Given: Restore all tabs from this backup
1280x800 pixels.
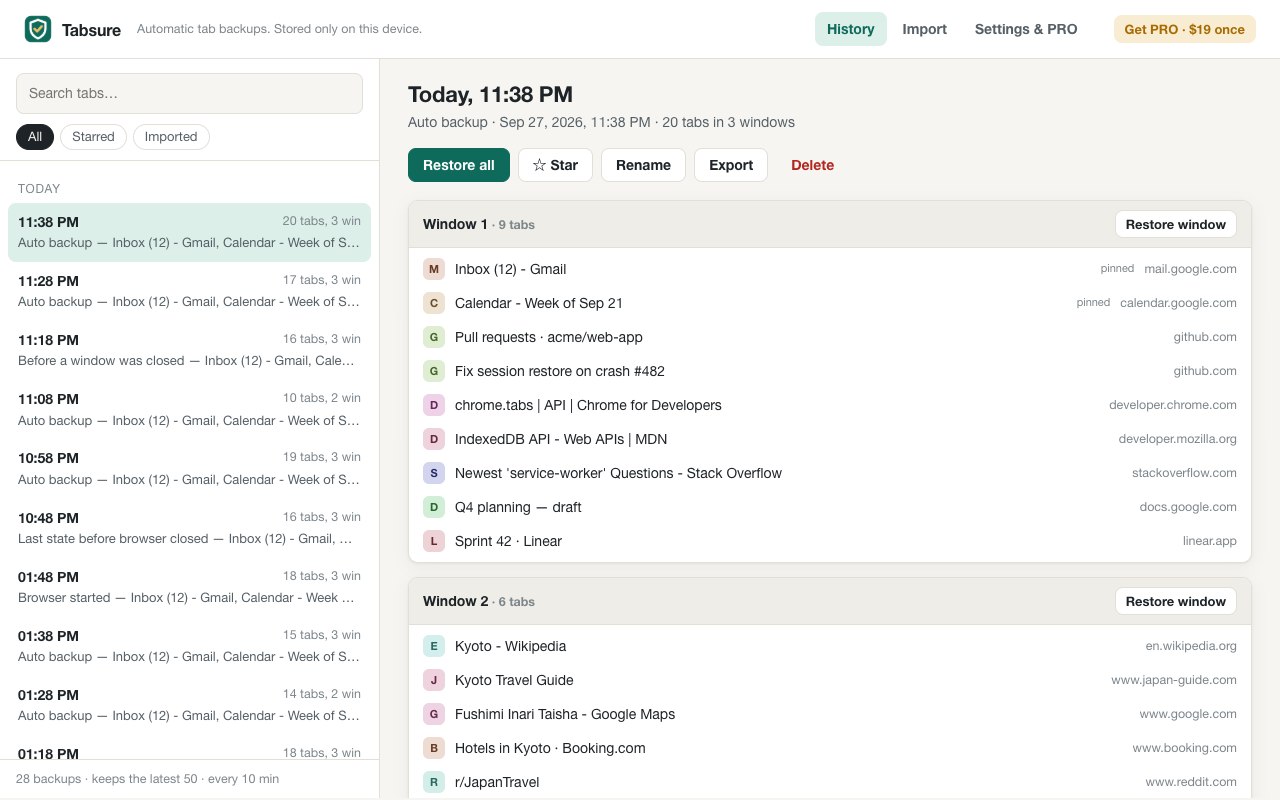Looking at the screenshot, I should [x=459, y=165].
